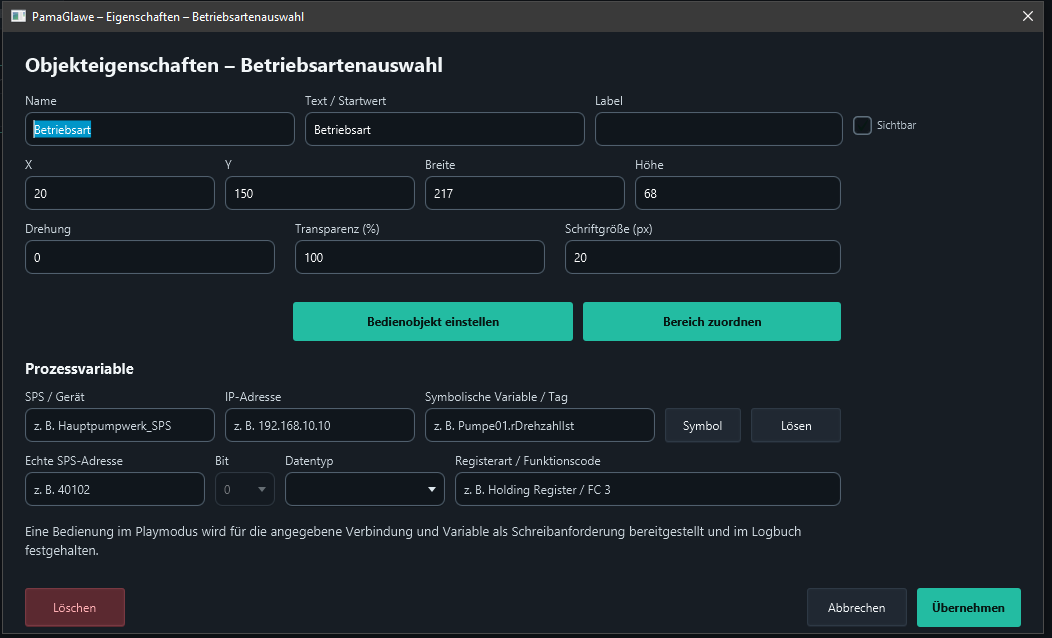Click the Drehung input field

coord(150,257)
